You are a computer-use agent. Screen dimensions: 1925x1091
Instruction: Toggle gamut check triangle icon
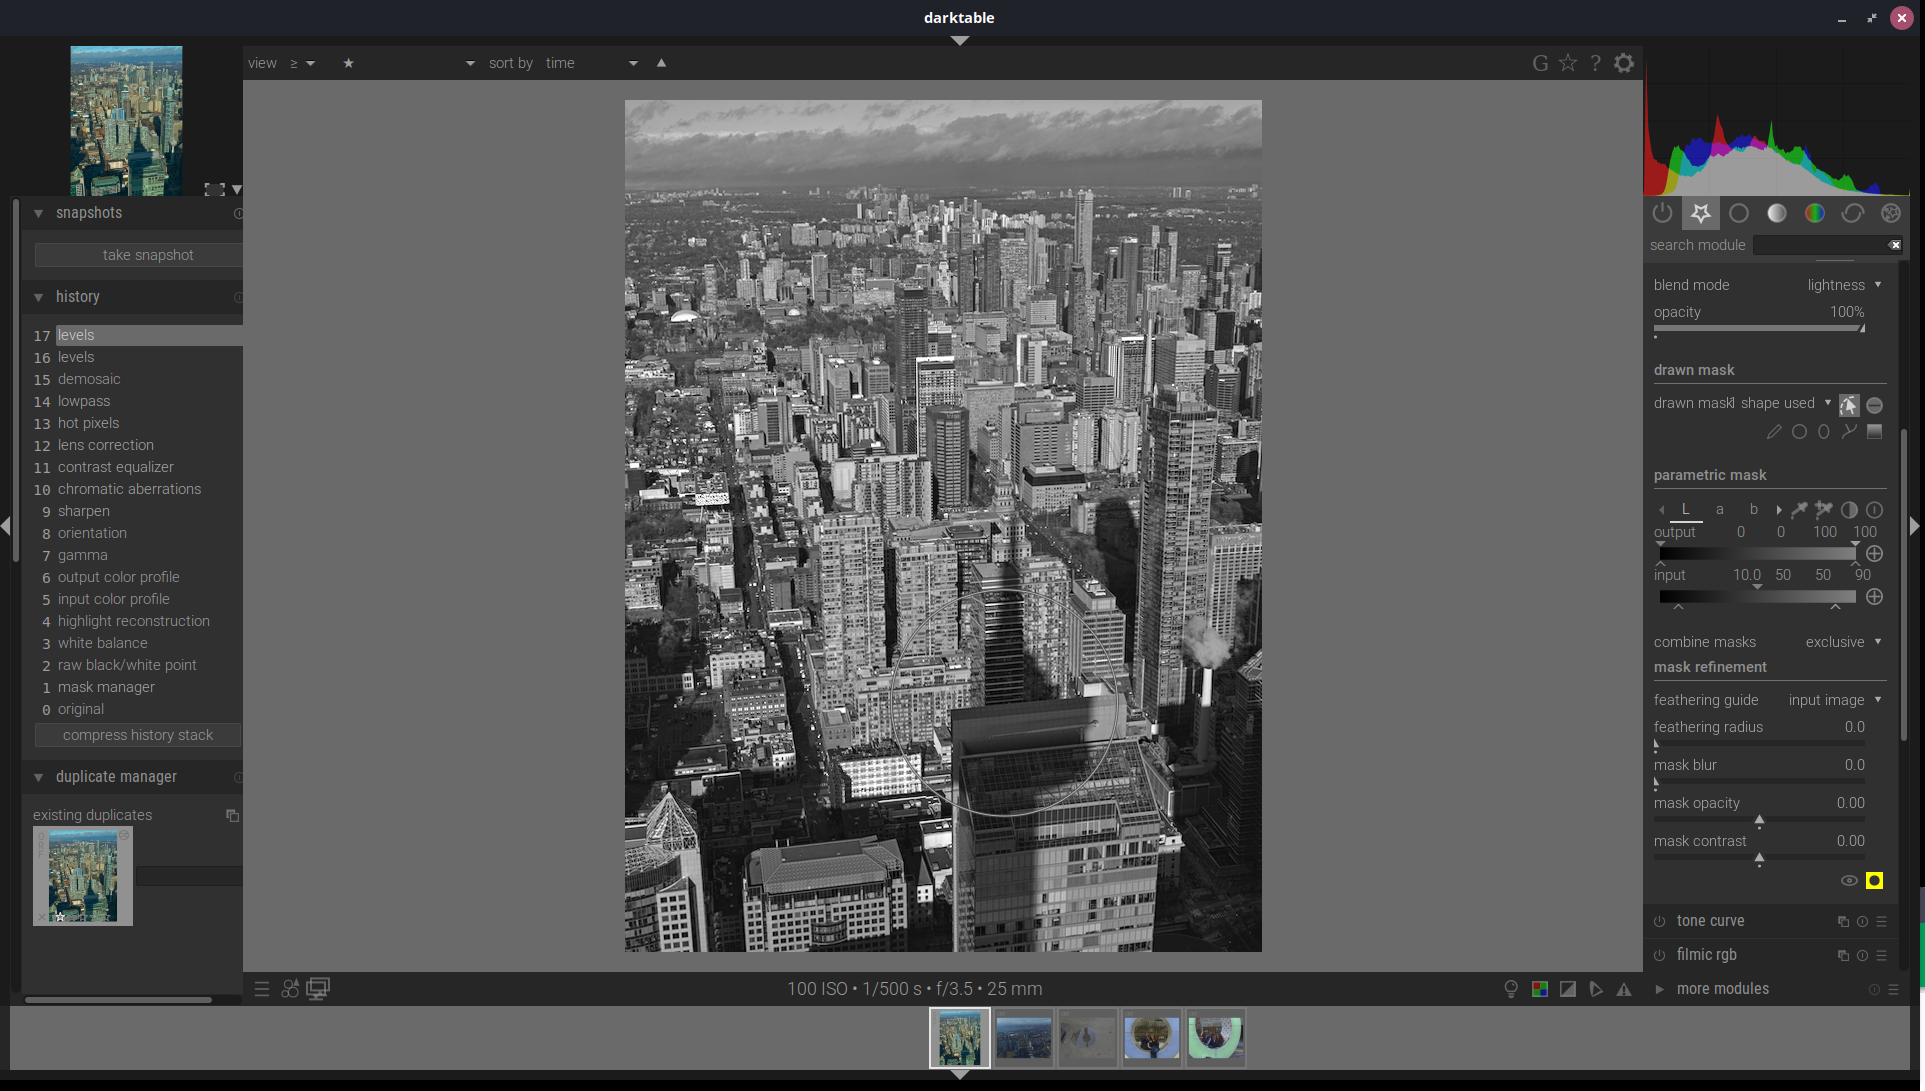click(x=1624, y=989)
